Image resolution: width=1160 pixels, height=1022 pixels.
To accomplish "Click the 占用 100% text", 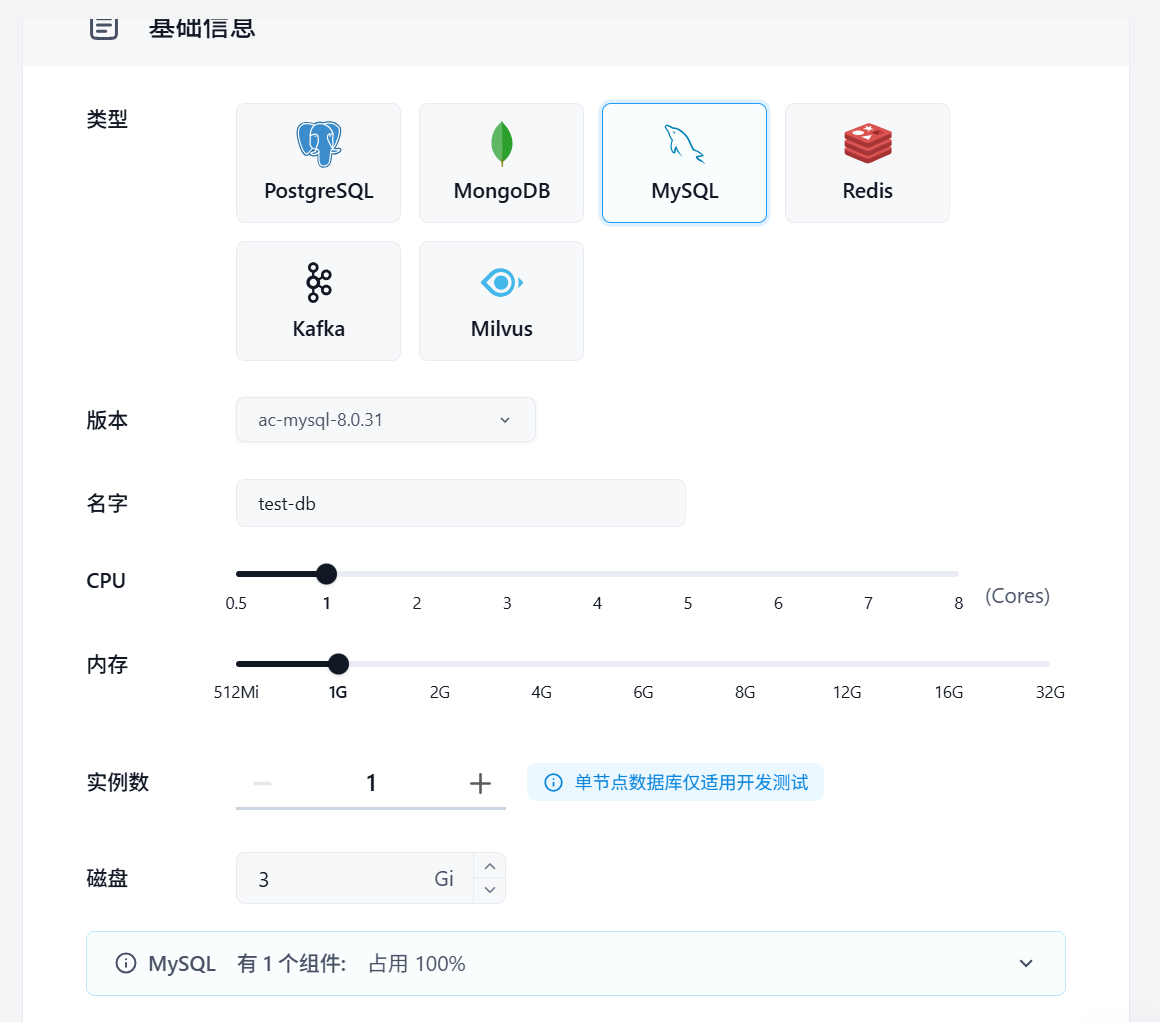I will (x=417, y=964).
